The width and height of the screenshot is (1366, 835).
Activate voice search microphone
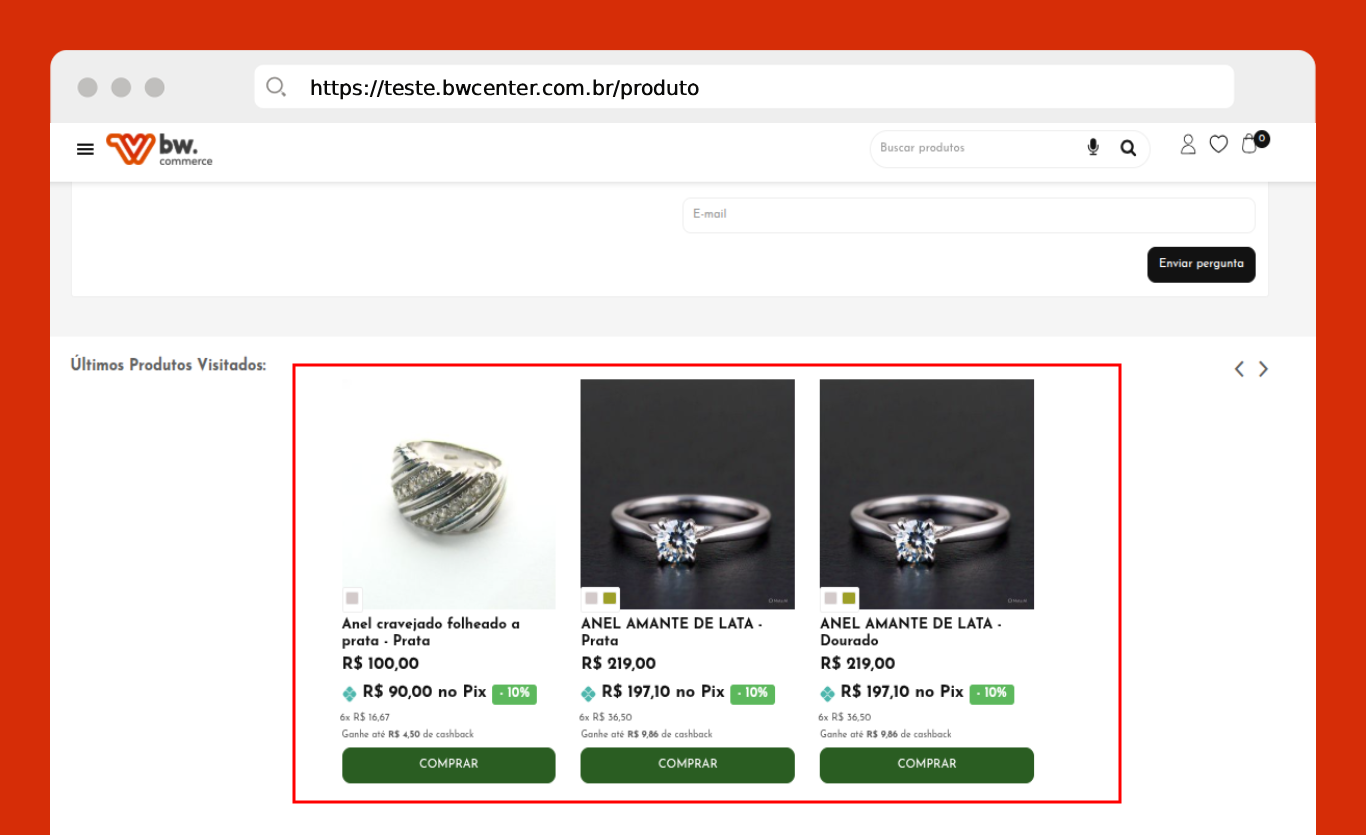1093,148
